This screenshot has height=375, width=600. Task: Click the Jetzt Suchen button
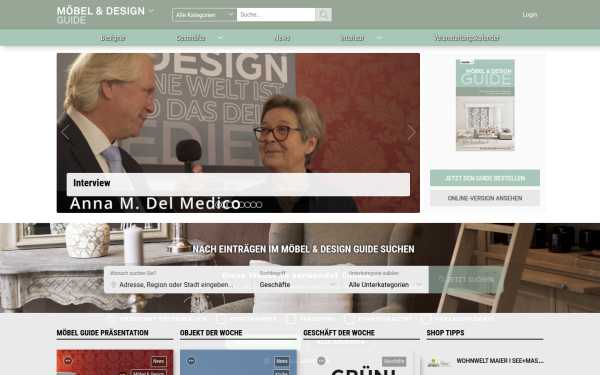click(x=466, y=280)
